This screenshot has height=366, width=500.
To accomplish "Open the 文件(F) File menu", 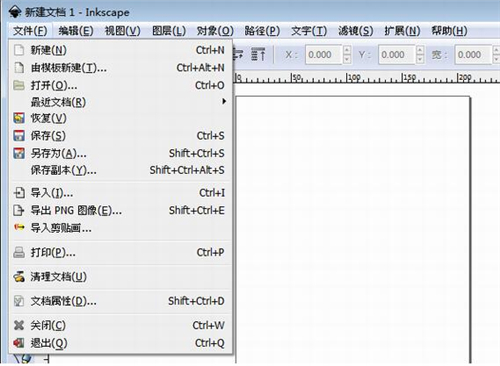I will click(30, 31).
